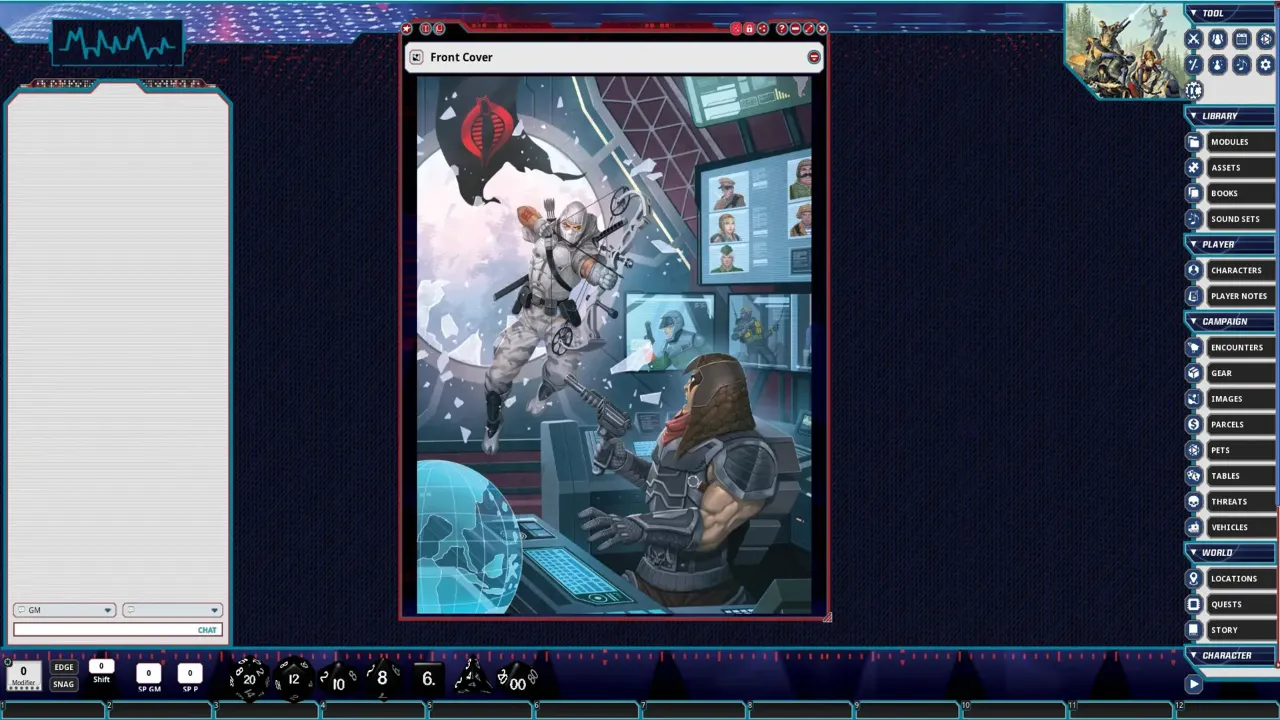Viewport: 1280px width, 720px height.
Task: Open the Threats list
Action: click(x=1239, y=501)
